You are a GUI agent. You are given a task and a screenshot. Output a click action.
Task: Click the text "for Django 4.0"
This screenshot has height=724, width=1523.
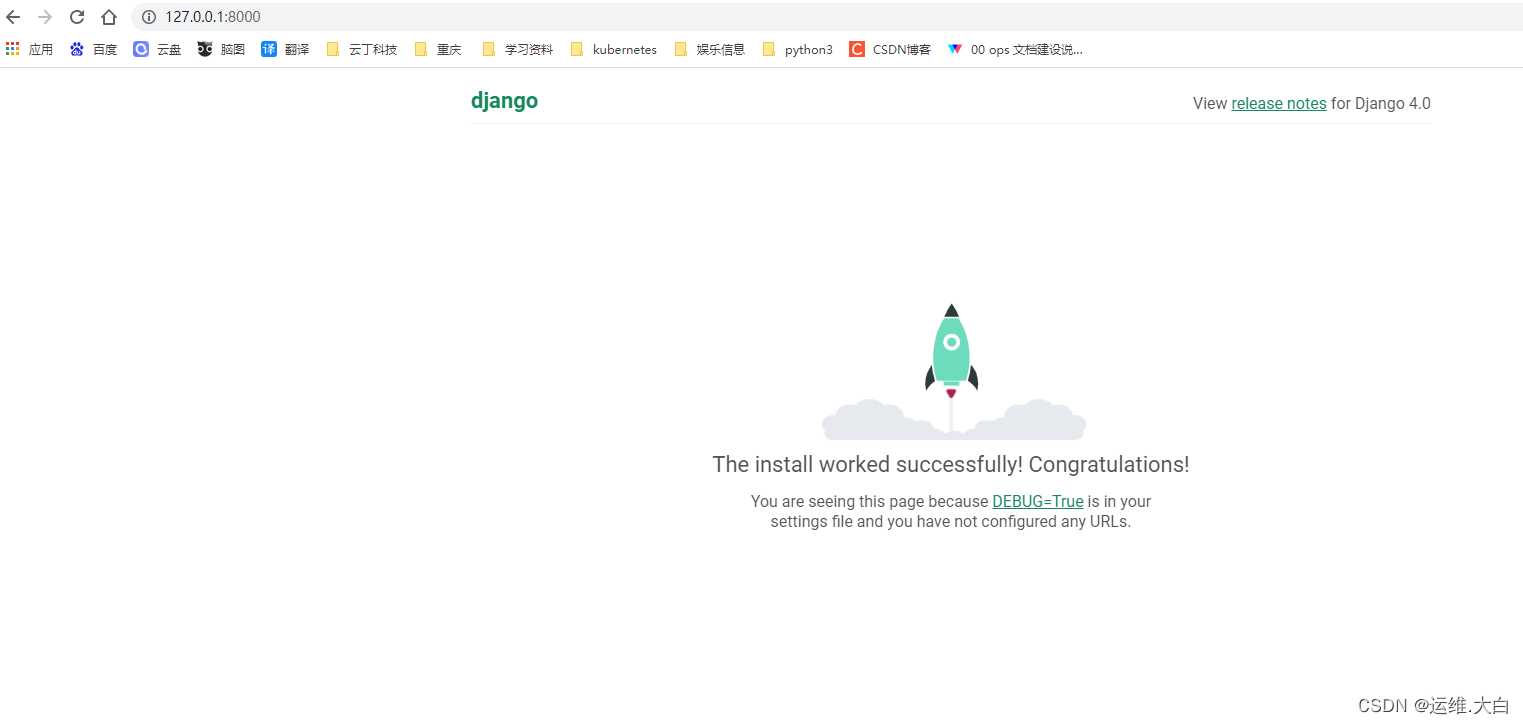click(x=1381, y=103)
